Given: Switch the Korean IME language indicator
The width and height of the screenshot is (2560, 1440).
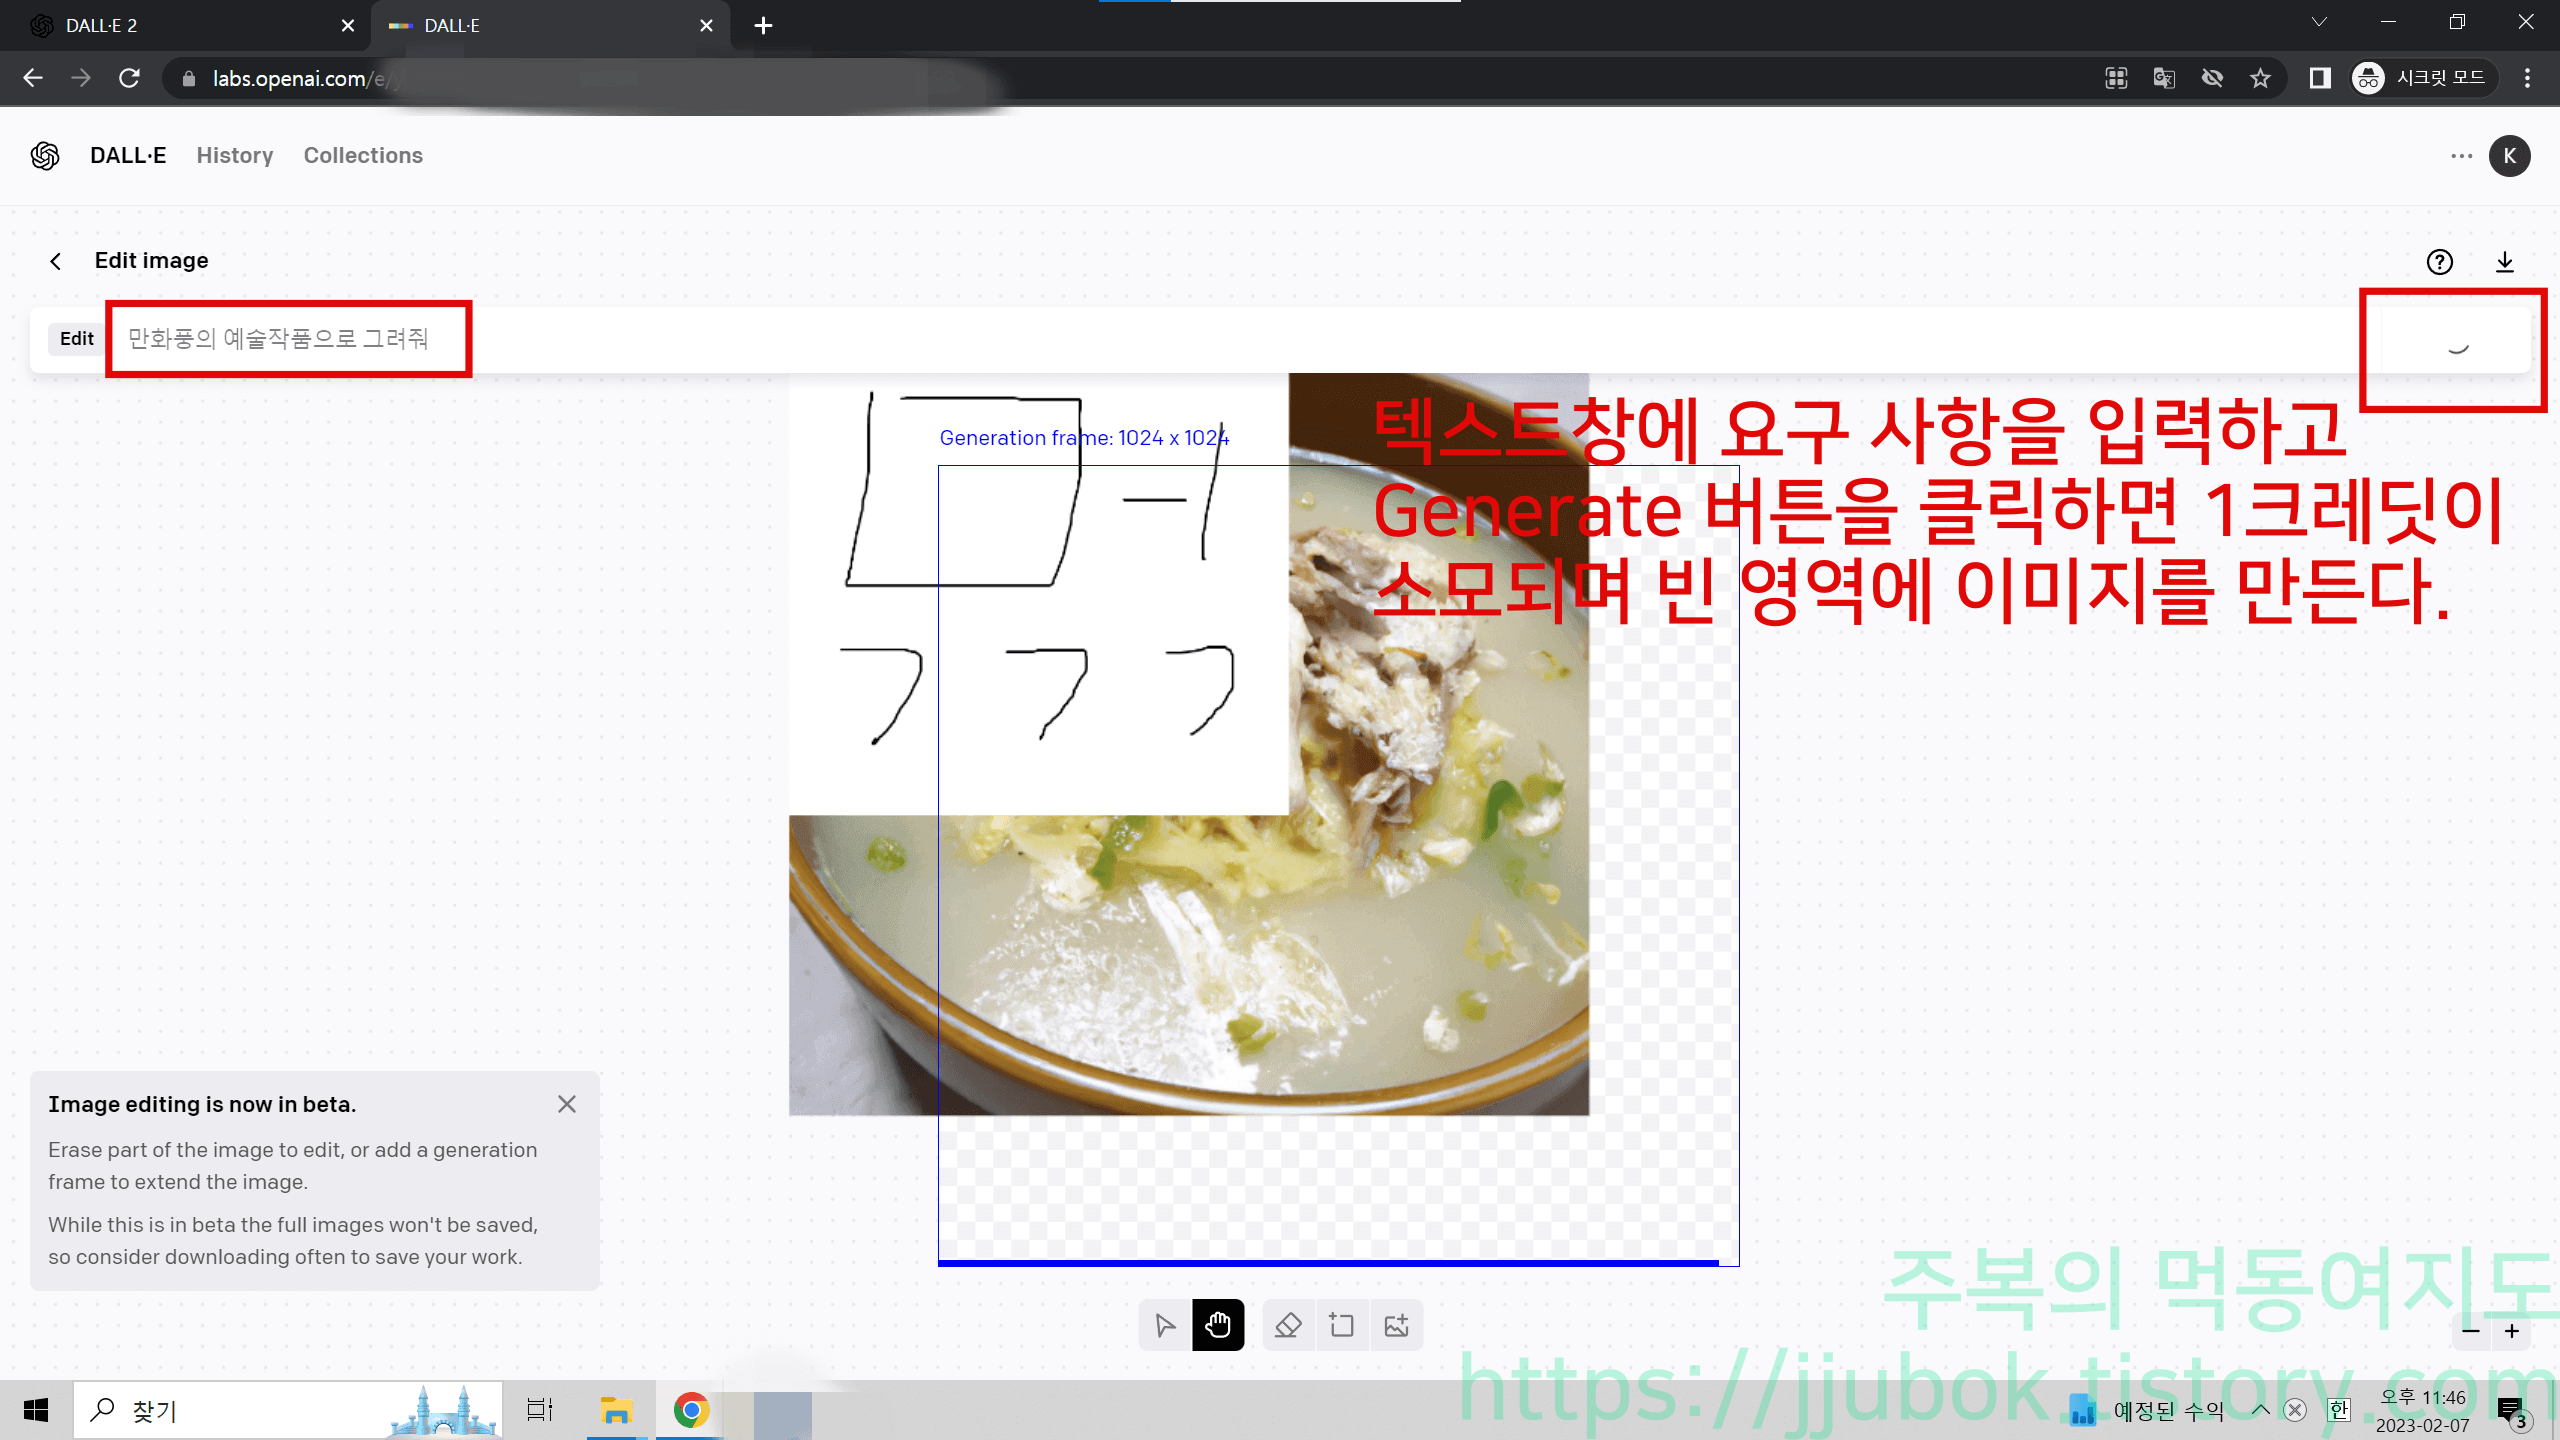Looking at the screenshot, I should coord(2338,1410).
